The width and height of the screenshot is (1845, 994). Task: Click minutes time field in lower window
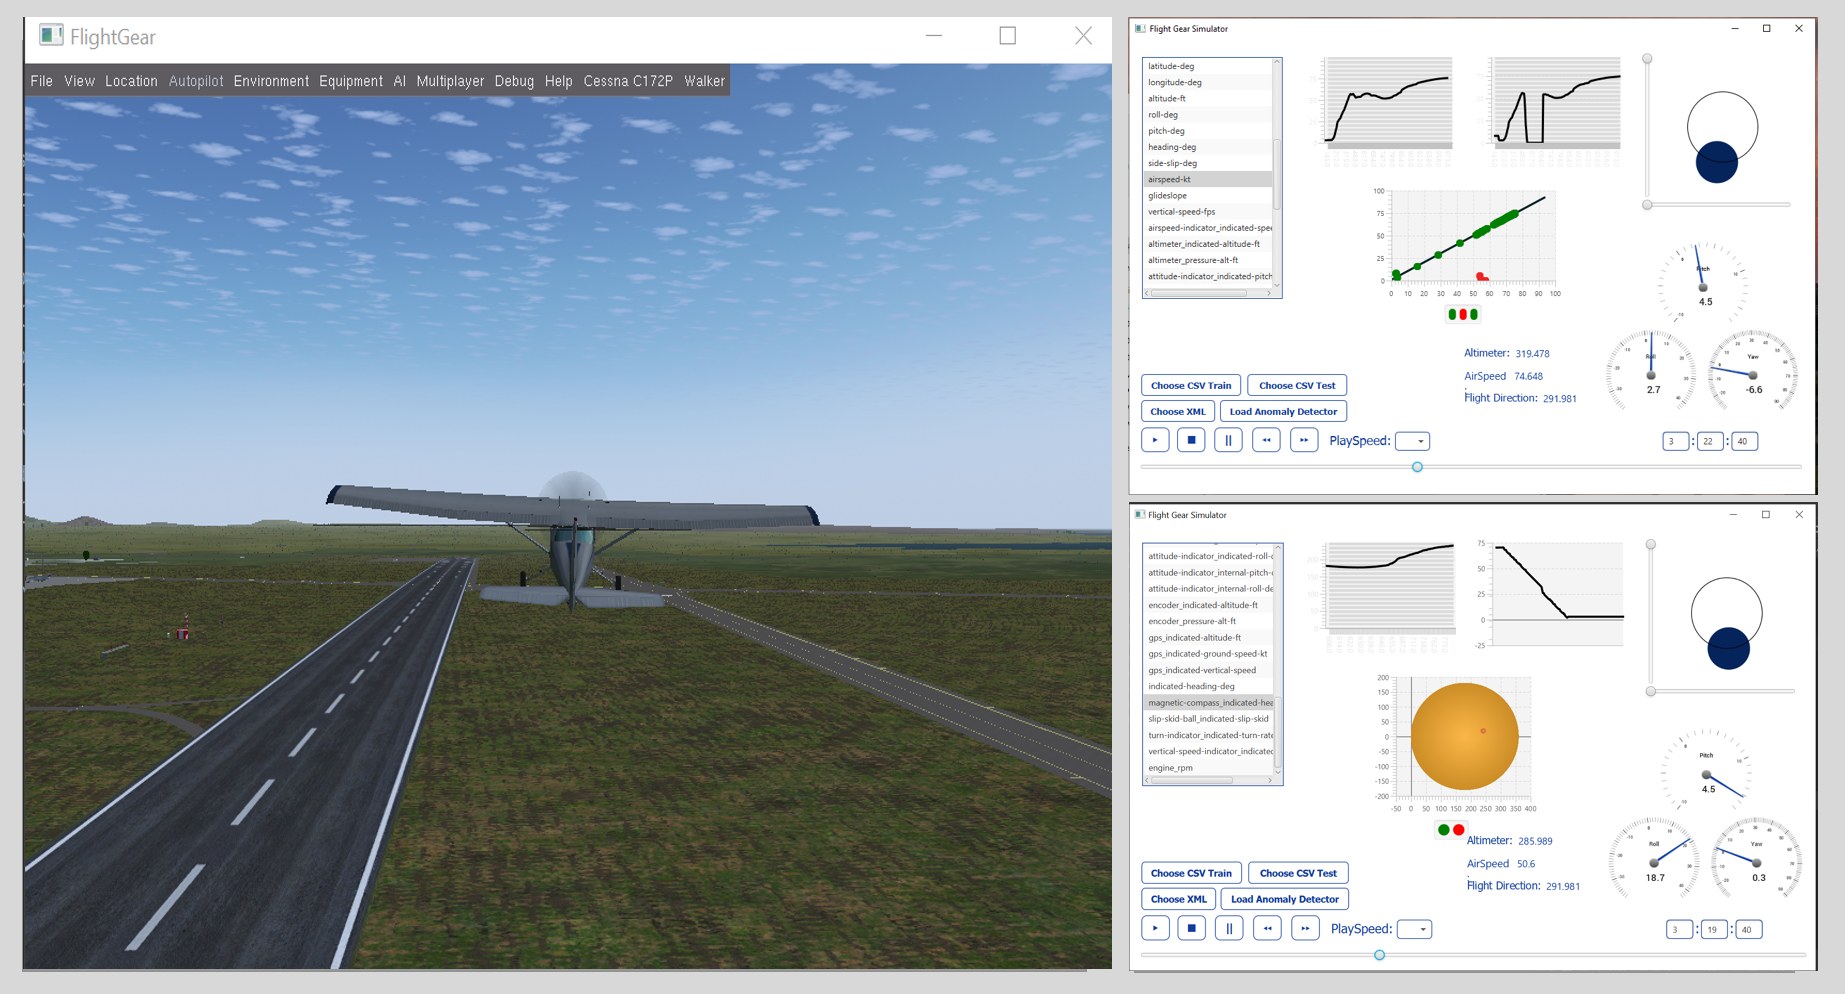(x=1713, y=929)
